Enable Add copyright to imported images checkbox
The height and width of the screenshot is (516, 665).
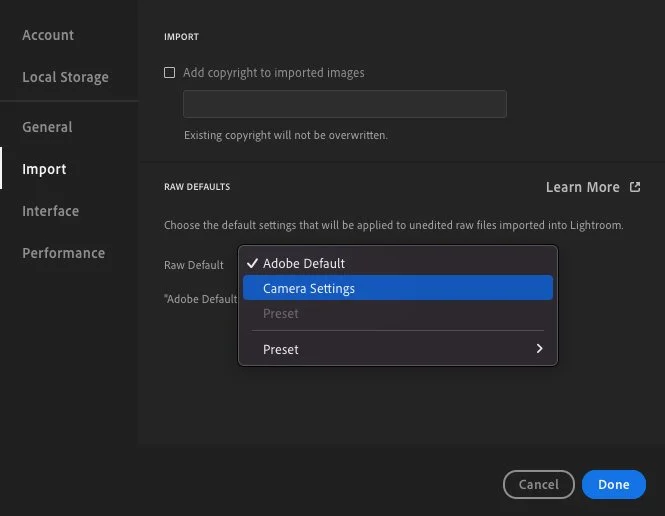[170, 73]
